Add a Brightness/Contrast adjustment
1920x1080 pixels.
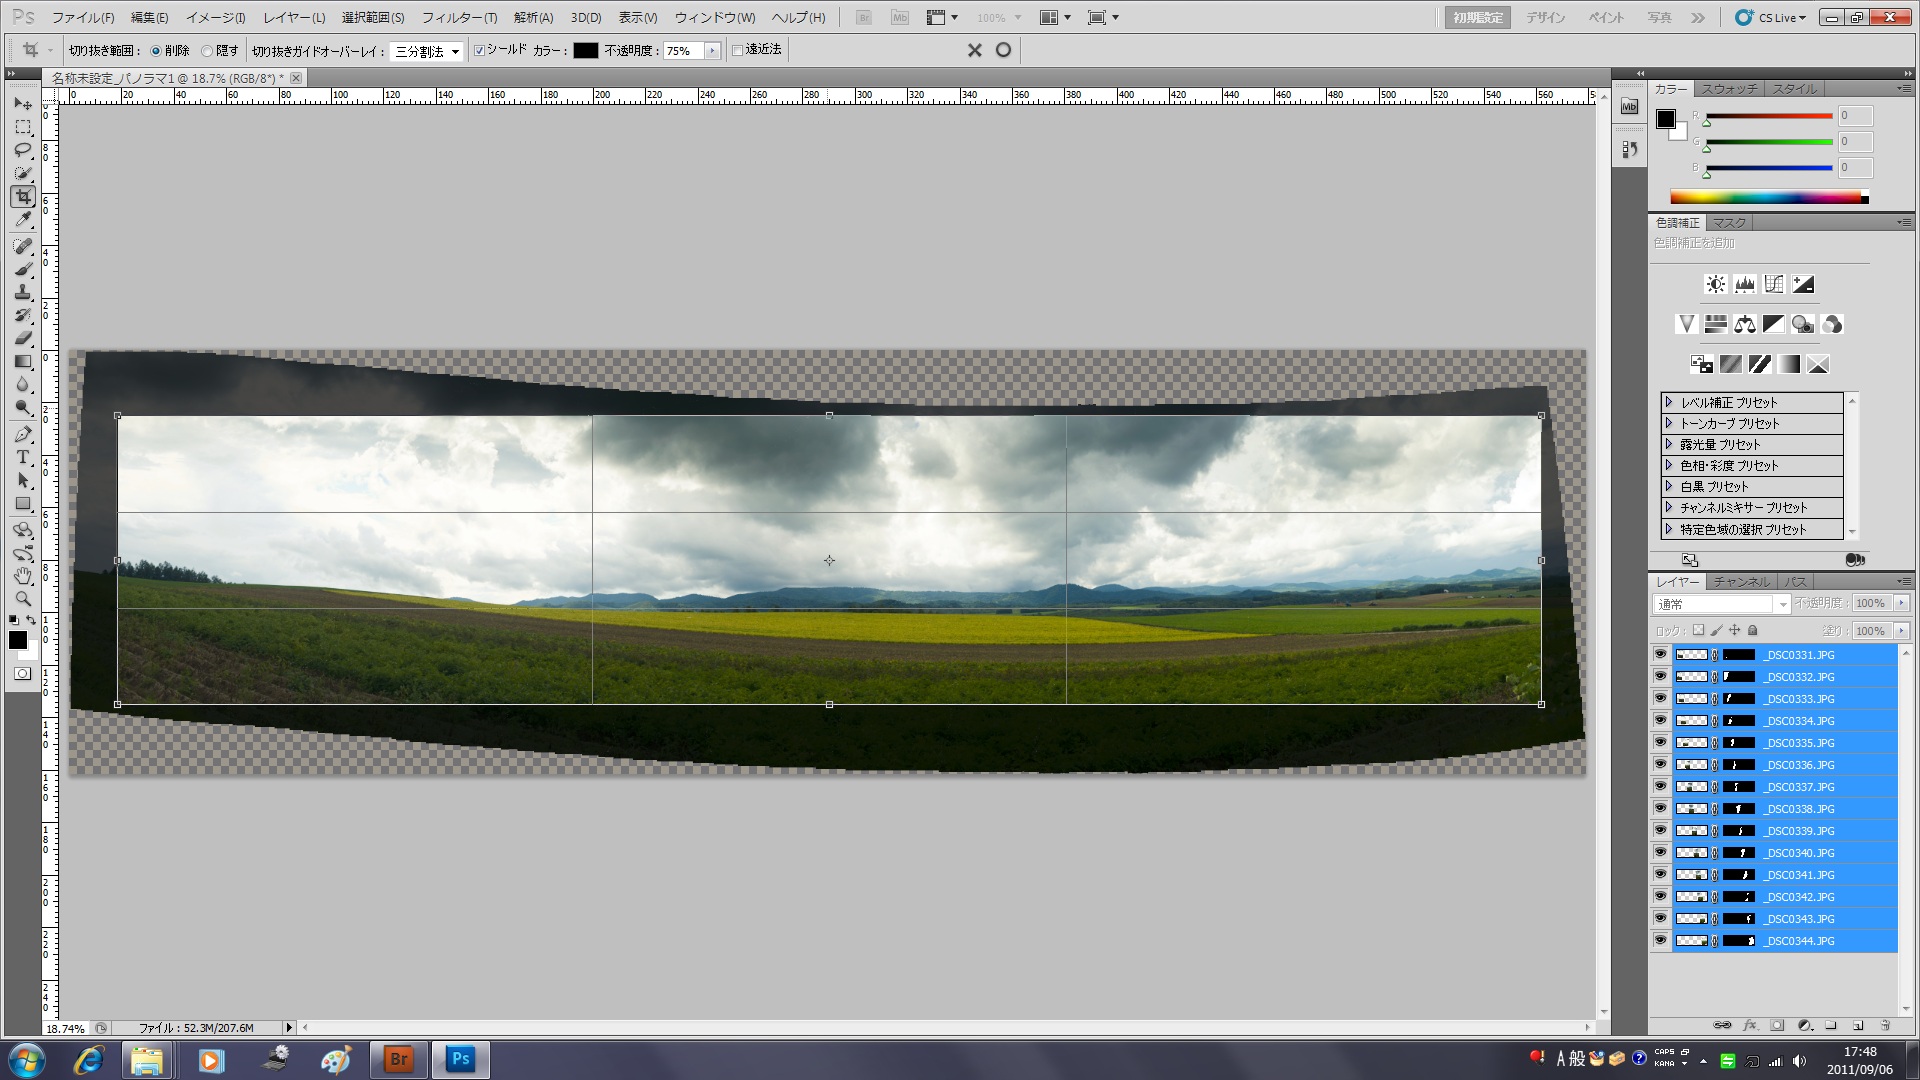(1715, 284)
